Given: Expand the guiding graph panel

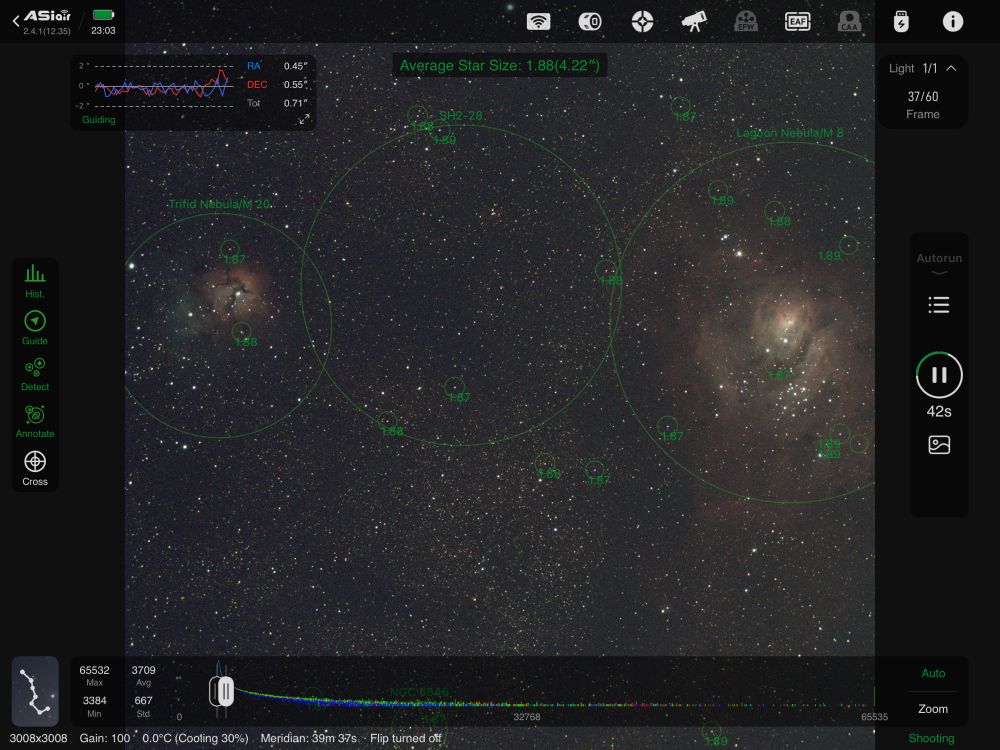Looking at the screenshot, I should (304, 119).
